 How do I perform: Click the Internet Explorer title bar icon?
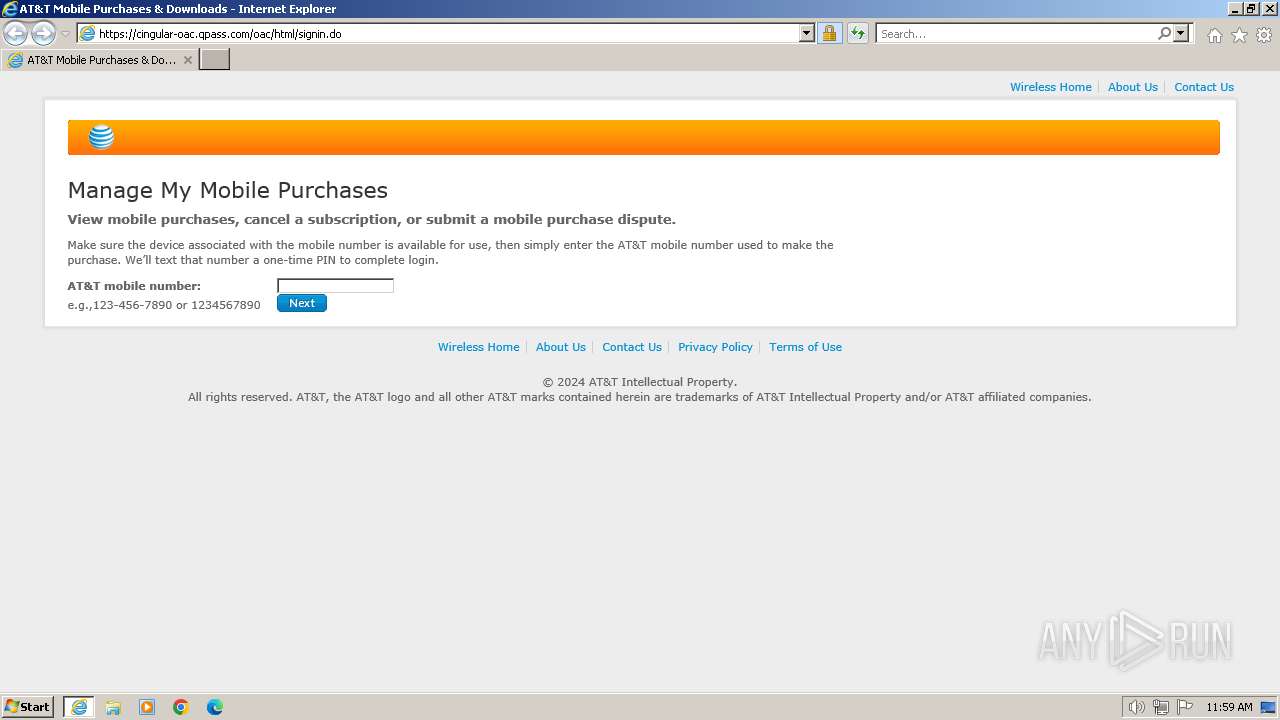(x=9, y=9)
